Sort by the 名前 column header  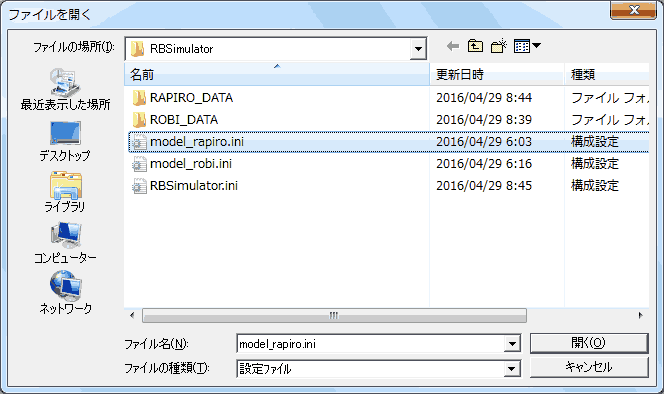click(x=277, y=75)
